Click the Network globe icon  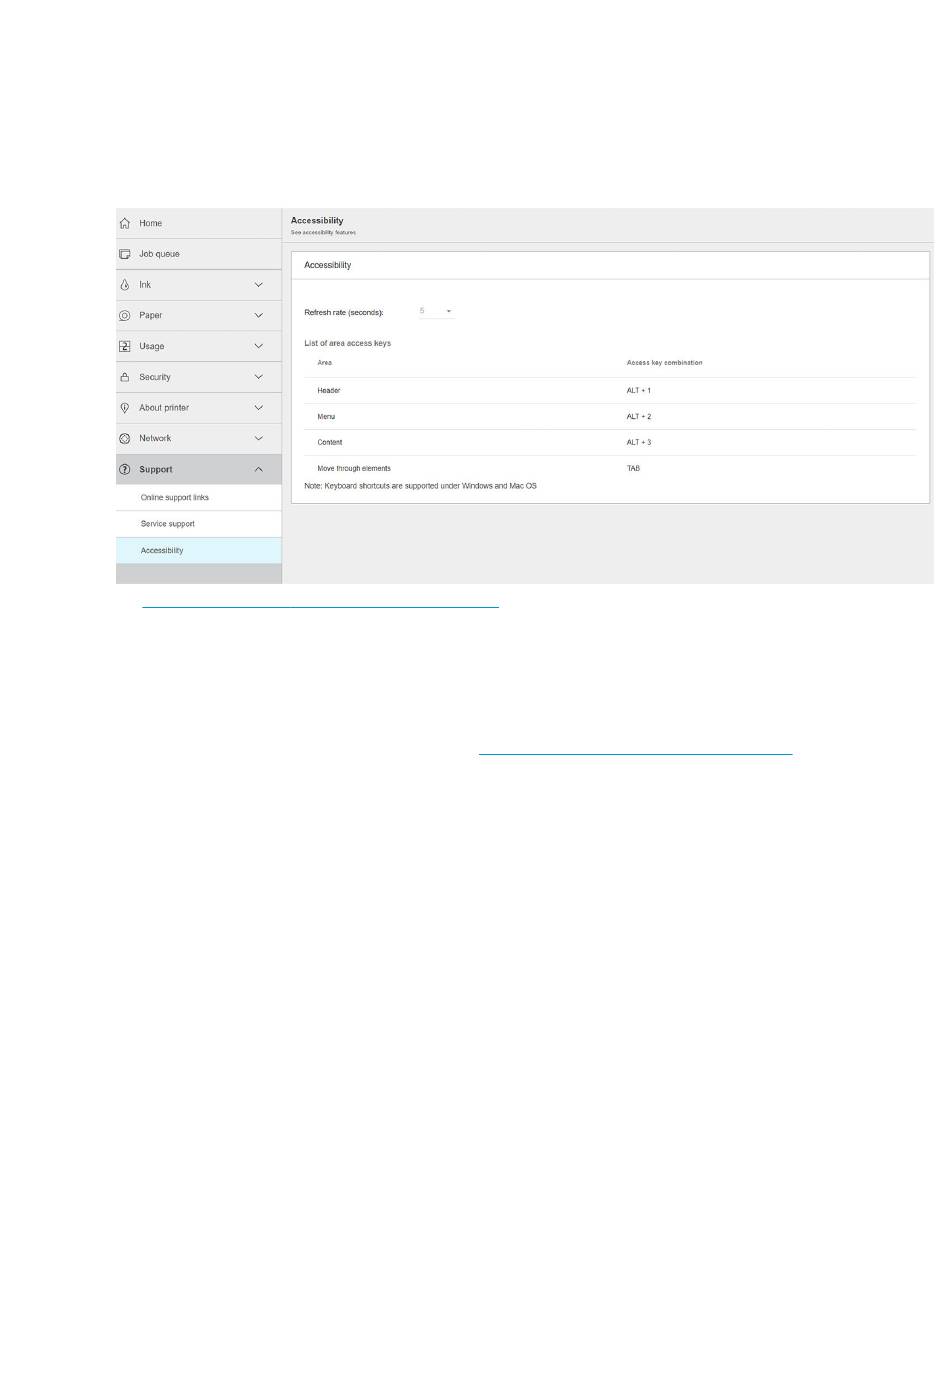point(125,439)
